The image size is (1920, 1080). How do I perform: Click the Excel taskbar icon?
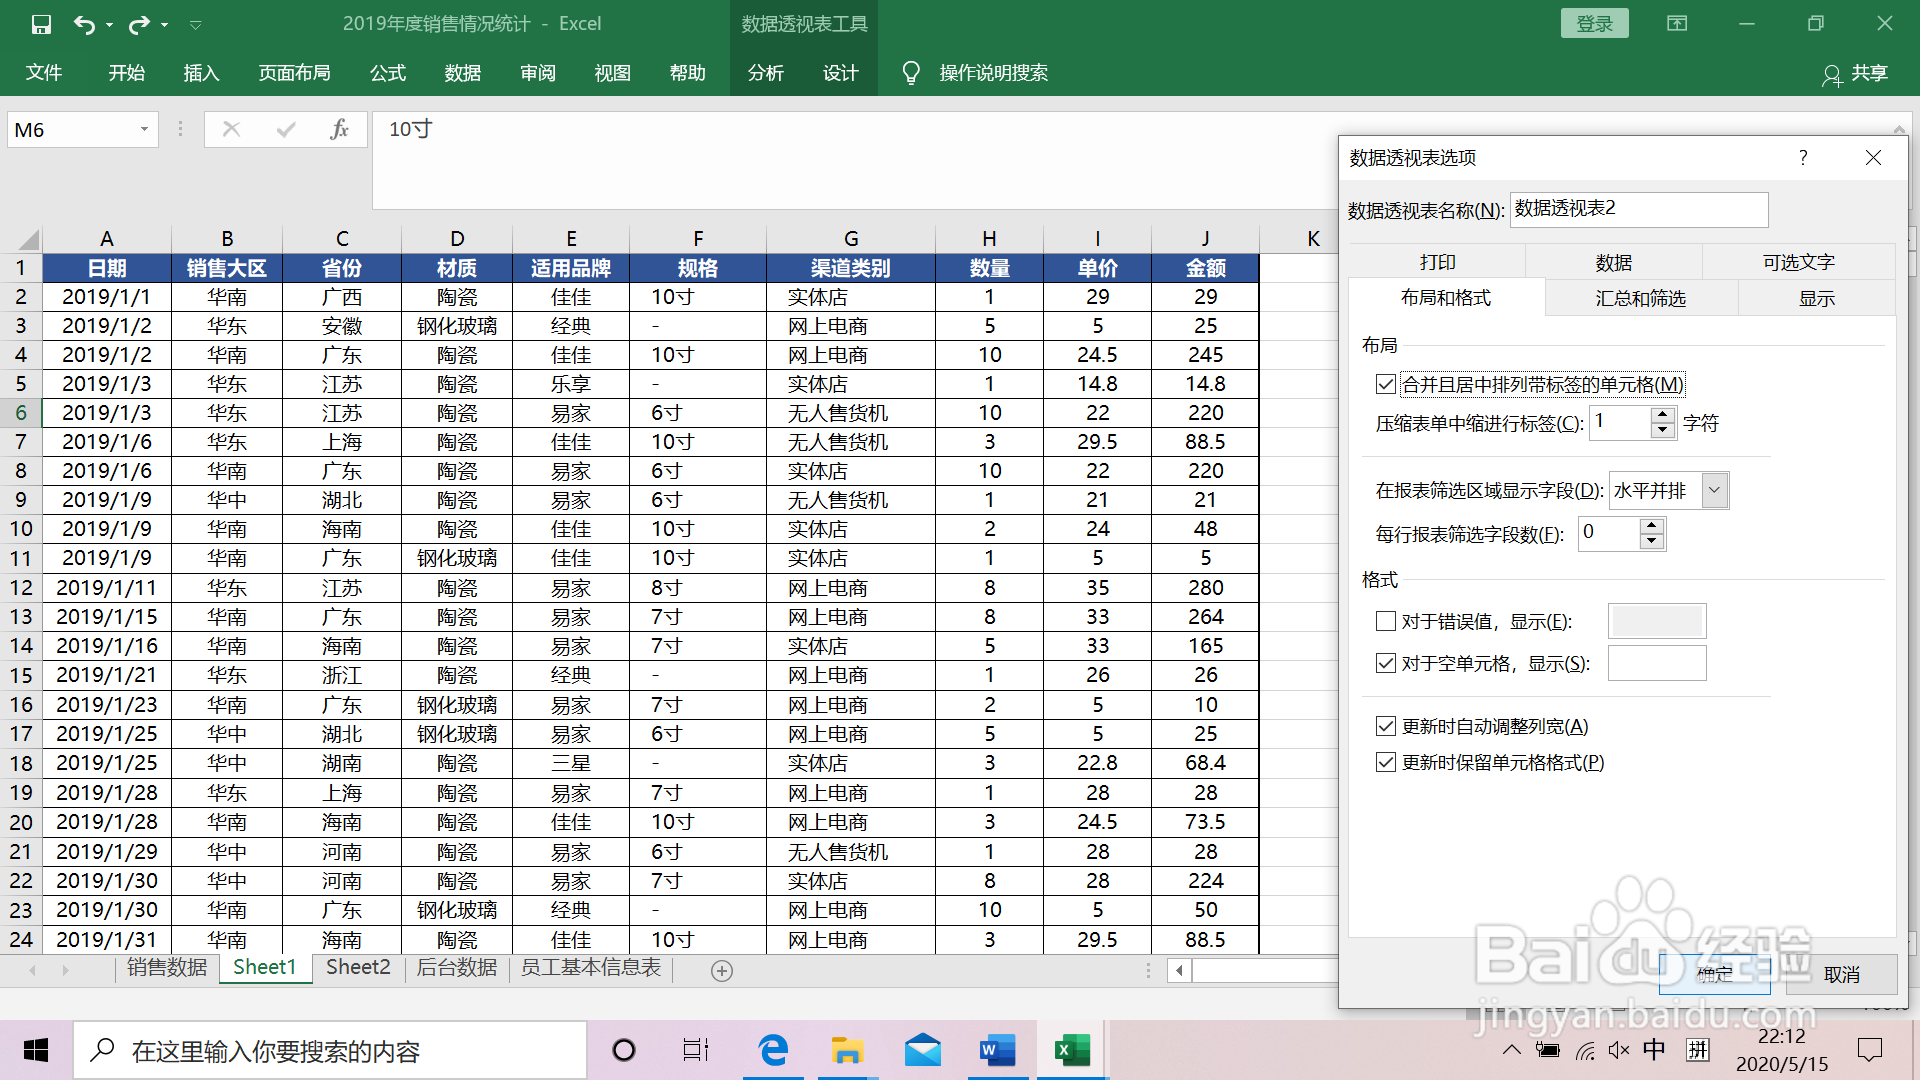pyautogui.click(x=1072, y=1050)
